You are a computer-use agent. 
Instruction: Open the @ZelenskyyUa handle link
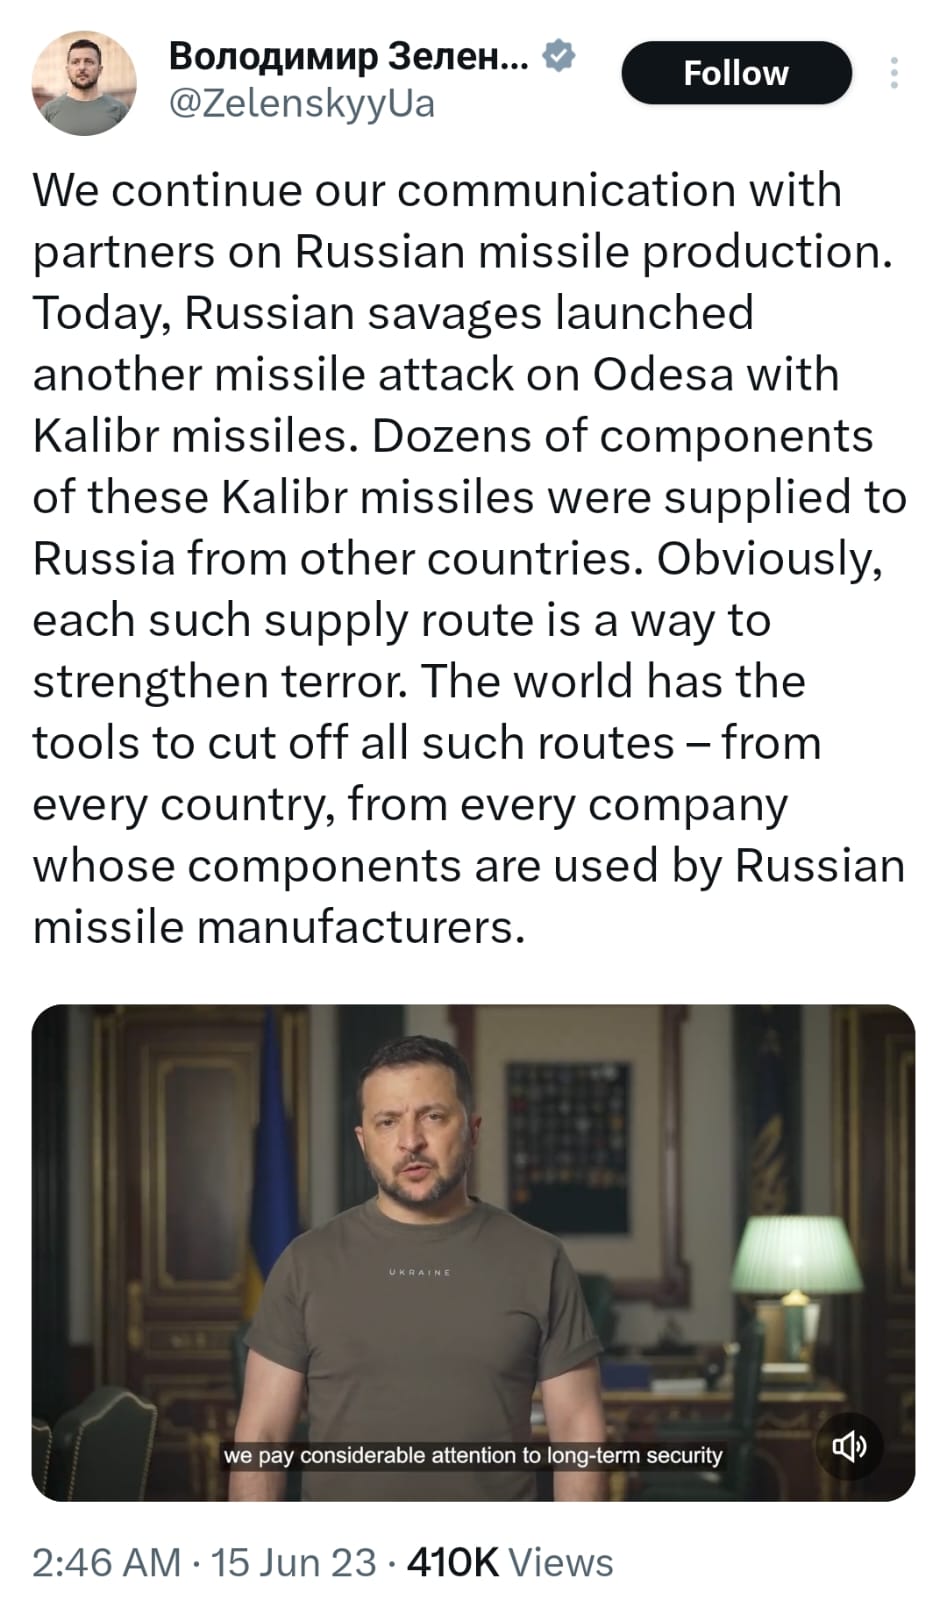click(302, 104)
